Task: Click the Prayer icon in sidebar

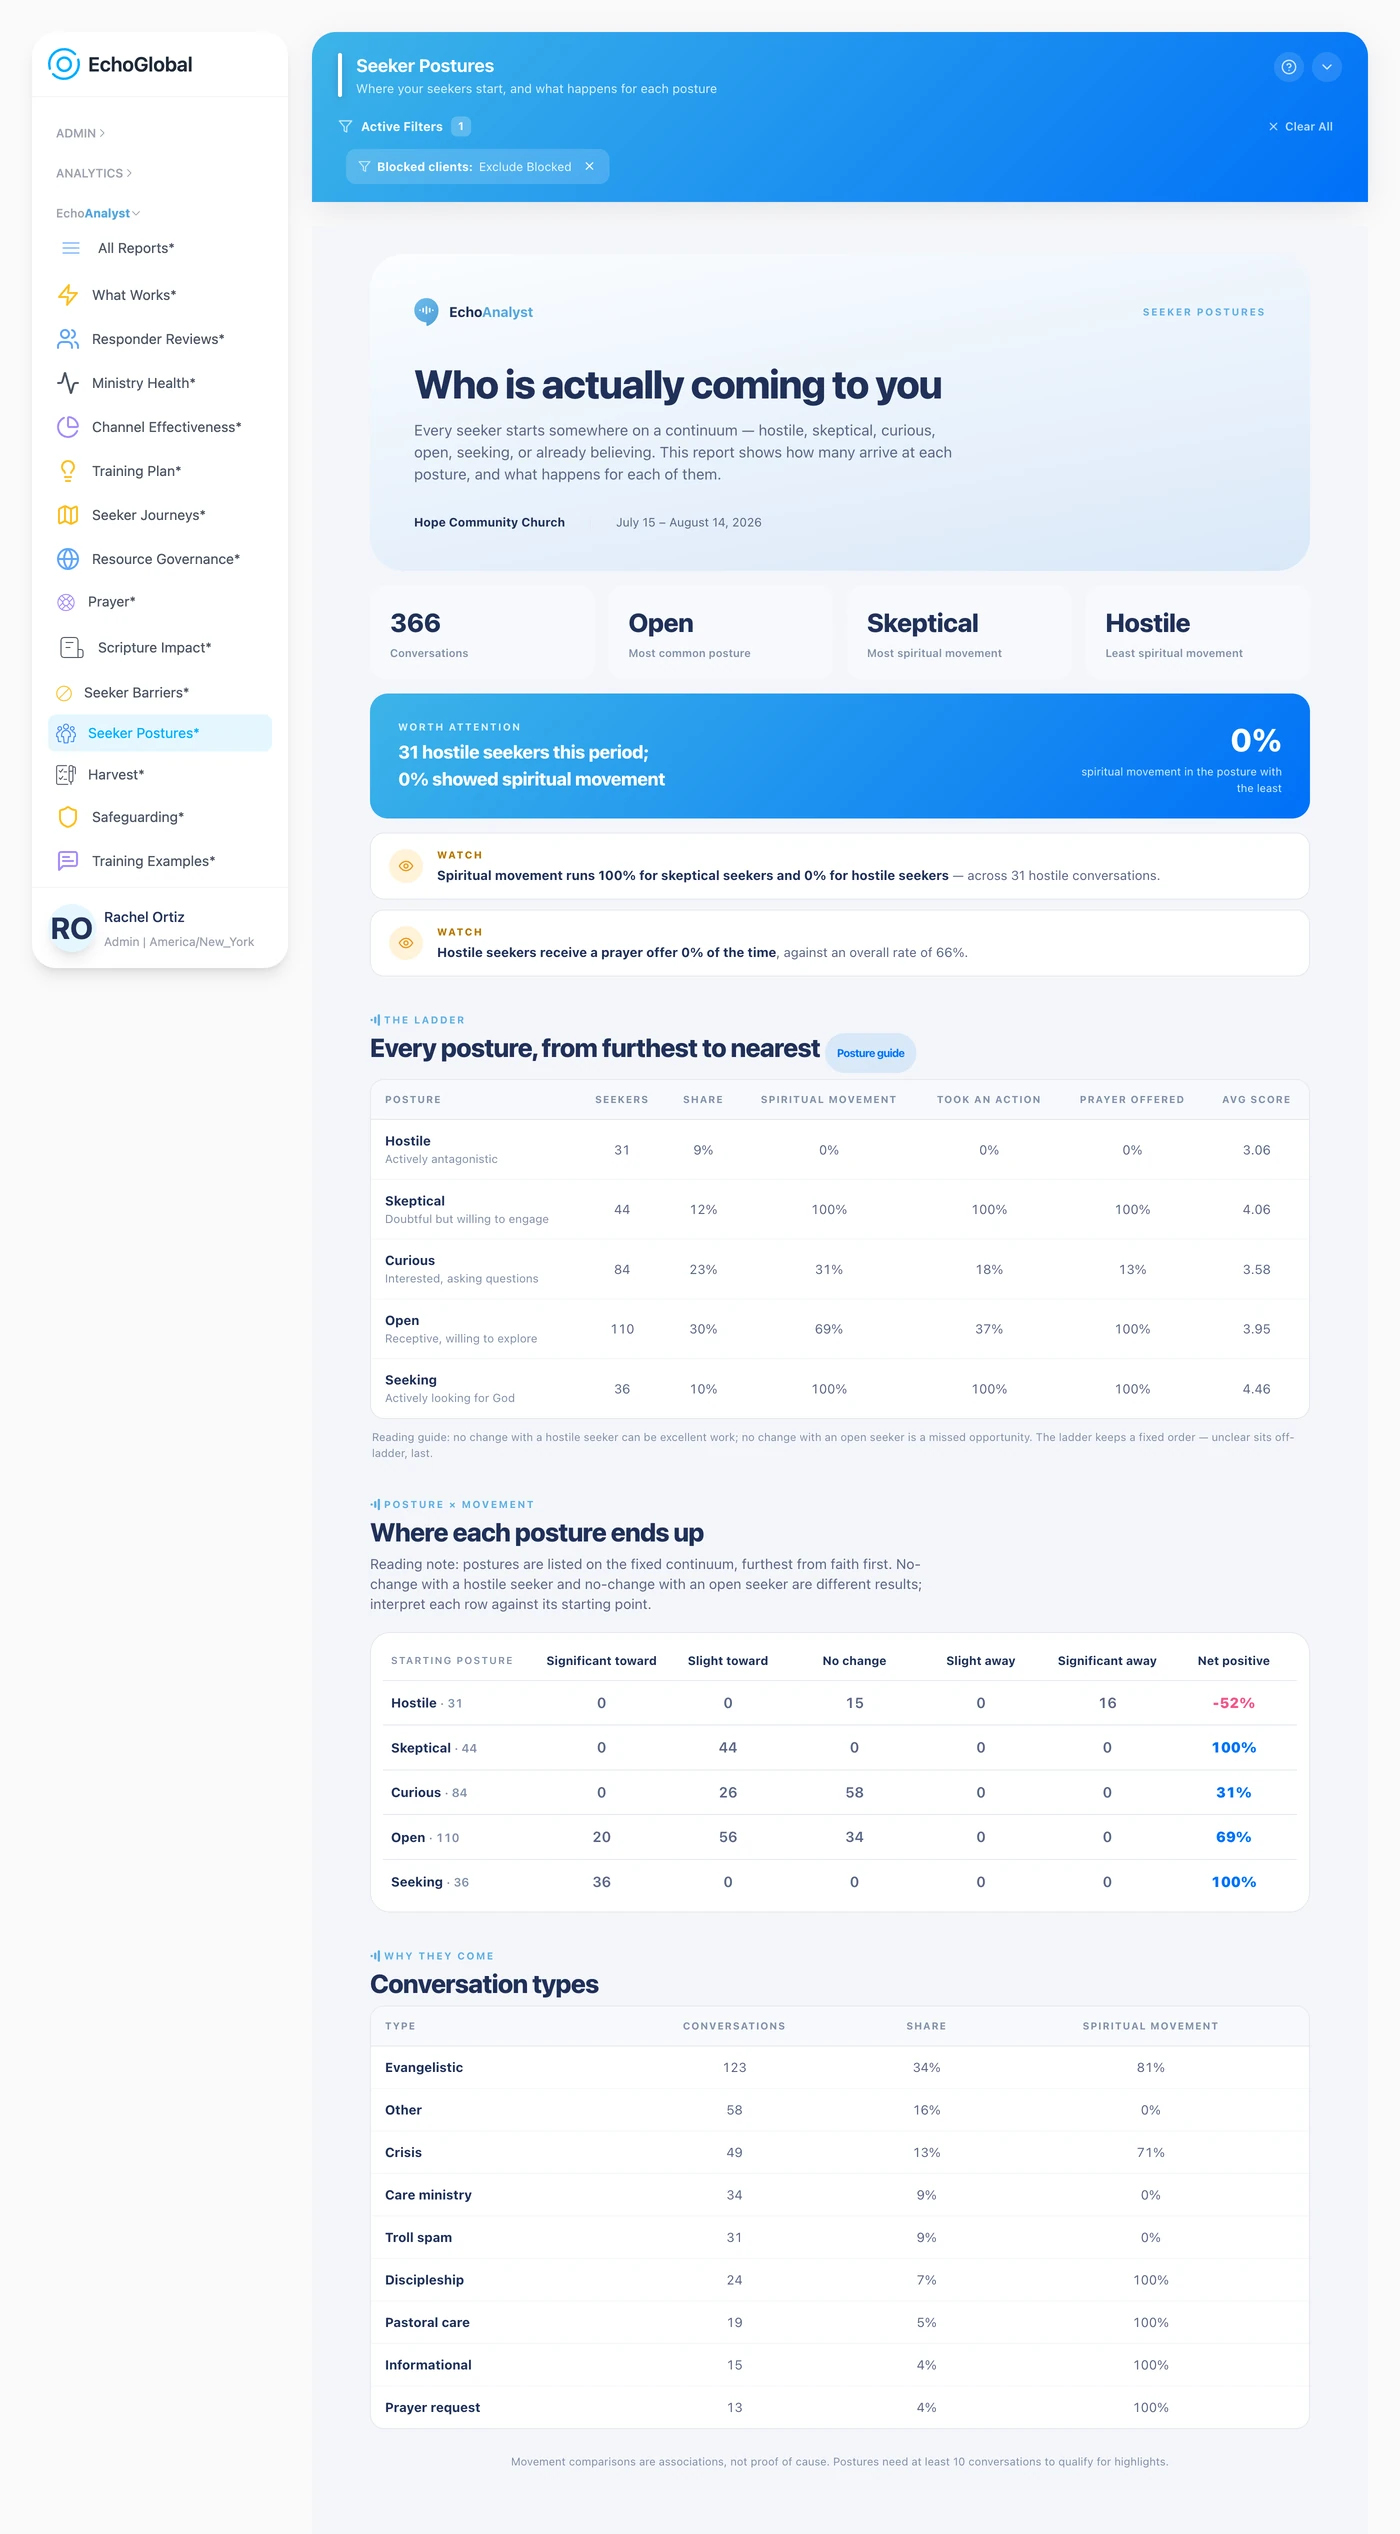Action: [66, 602]
